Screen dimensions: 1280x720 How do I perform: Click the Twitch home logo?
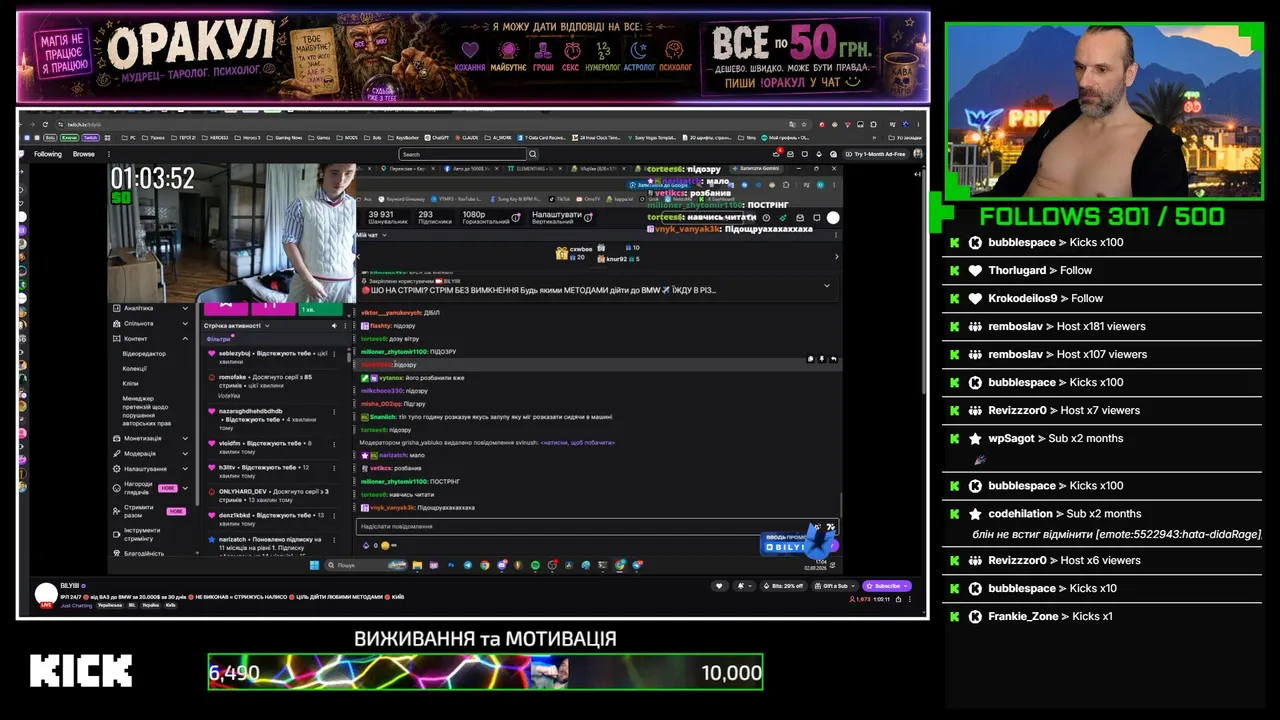coord(23,154)
